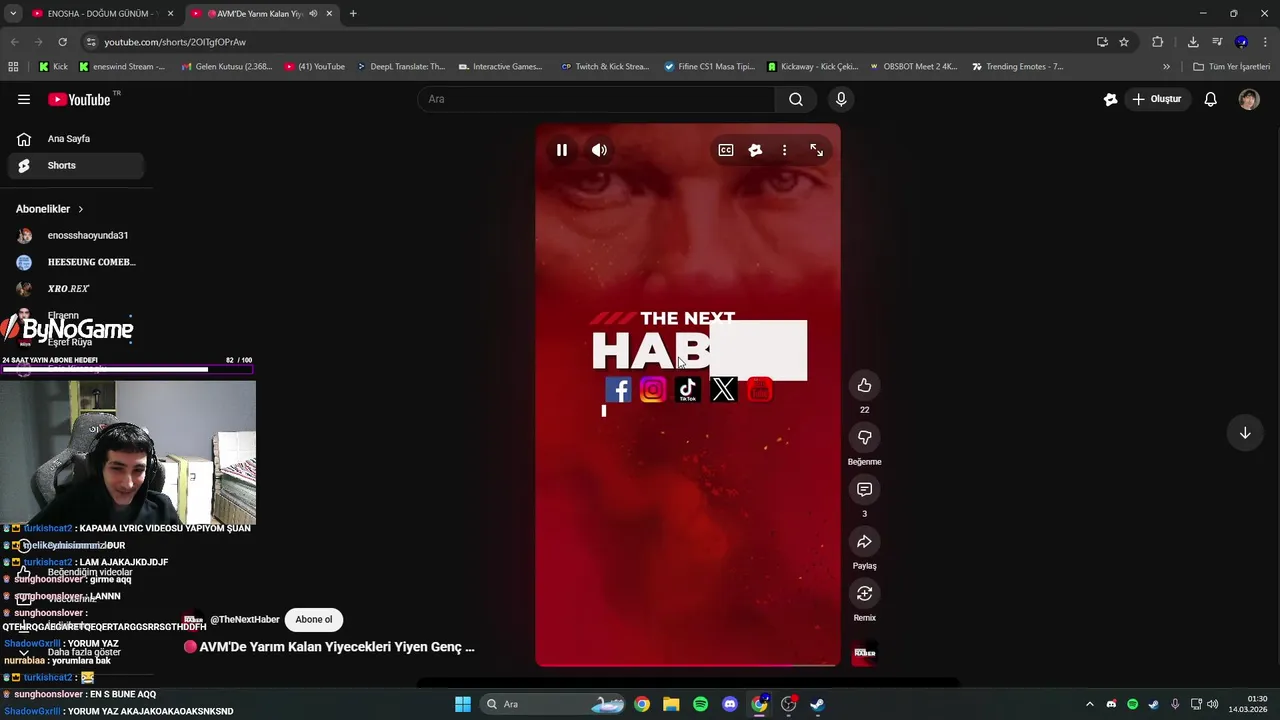The image size is (1280, 720).
Task: Open the Fifine CS1 Masa Tipi... bookmark
Action: pyautogui.click(x=710, y=67)
